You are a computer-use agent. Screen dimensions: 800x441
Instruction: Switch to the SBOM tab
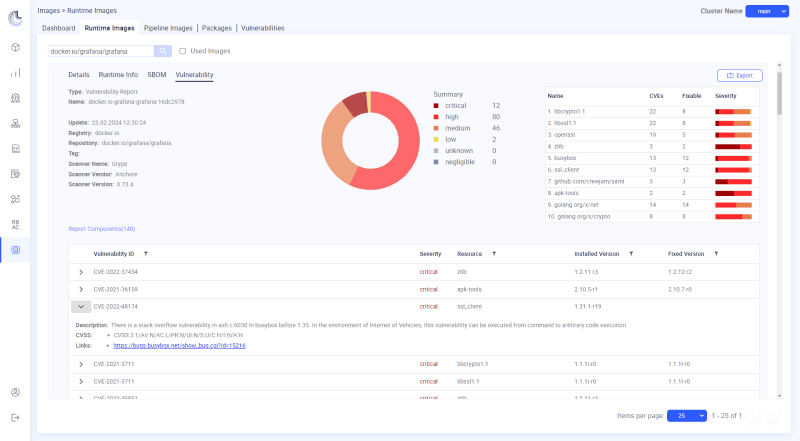[x=157, y=75]
